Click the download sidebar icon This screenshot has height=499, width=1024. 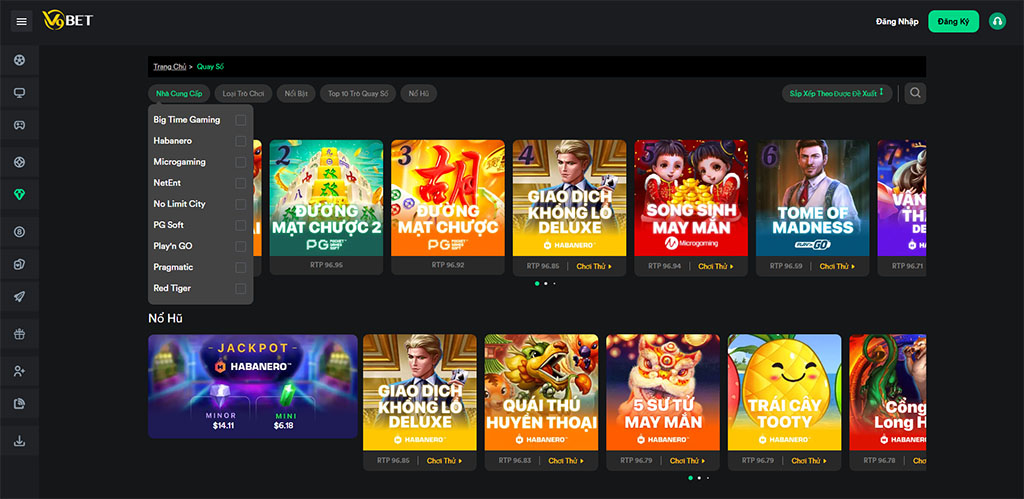(x=20, y=441)
